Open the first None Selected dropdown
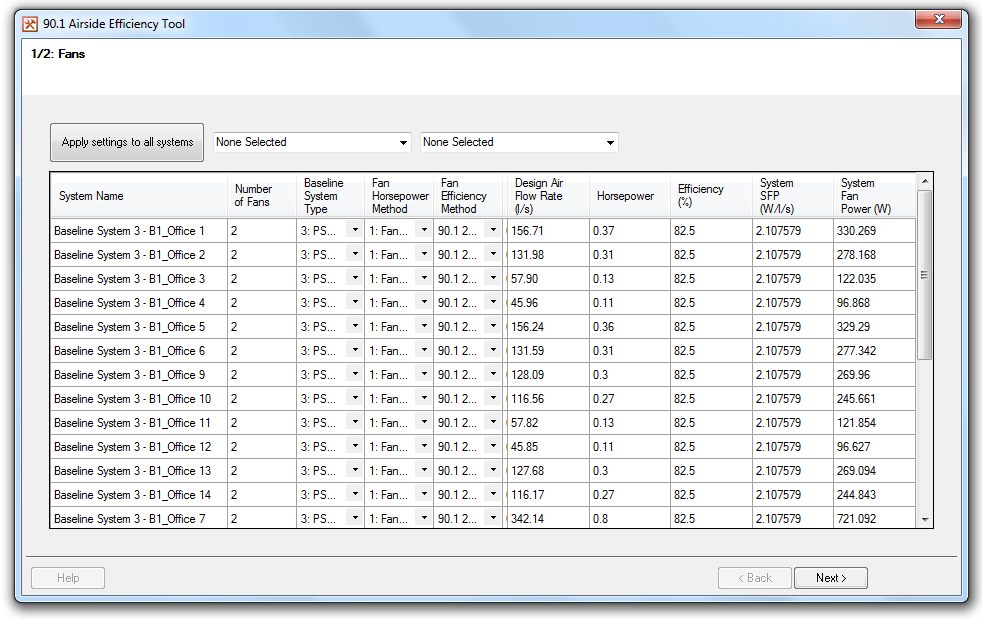Image resolution: width=982 pixels, height=619 pixels. 312,142
